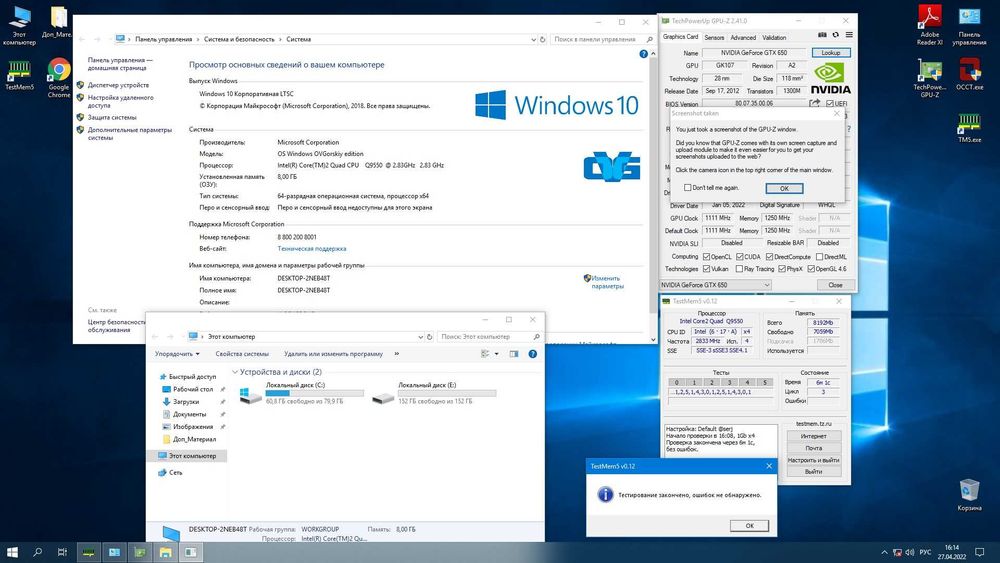Select Загрузки in Explorer navigation pane
This screenshot has height=563, width=1000.
(x=186, y=402)
